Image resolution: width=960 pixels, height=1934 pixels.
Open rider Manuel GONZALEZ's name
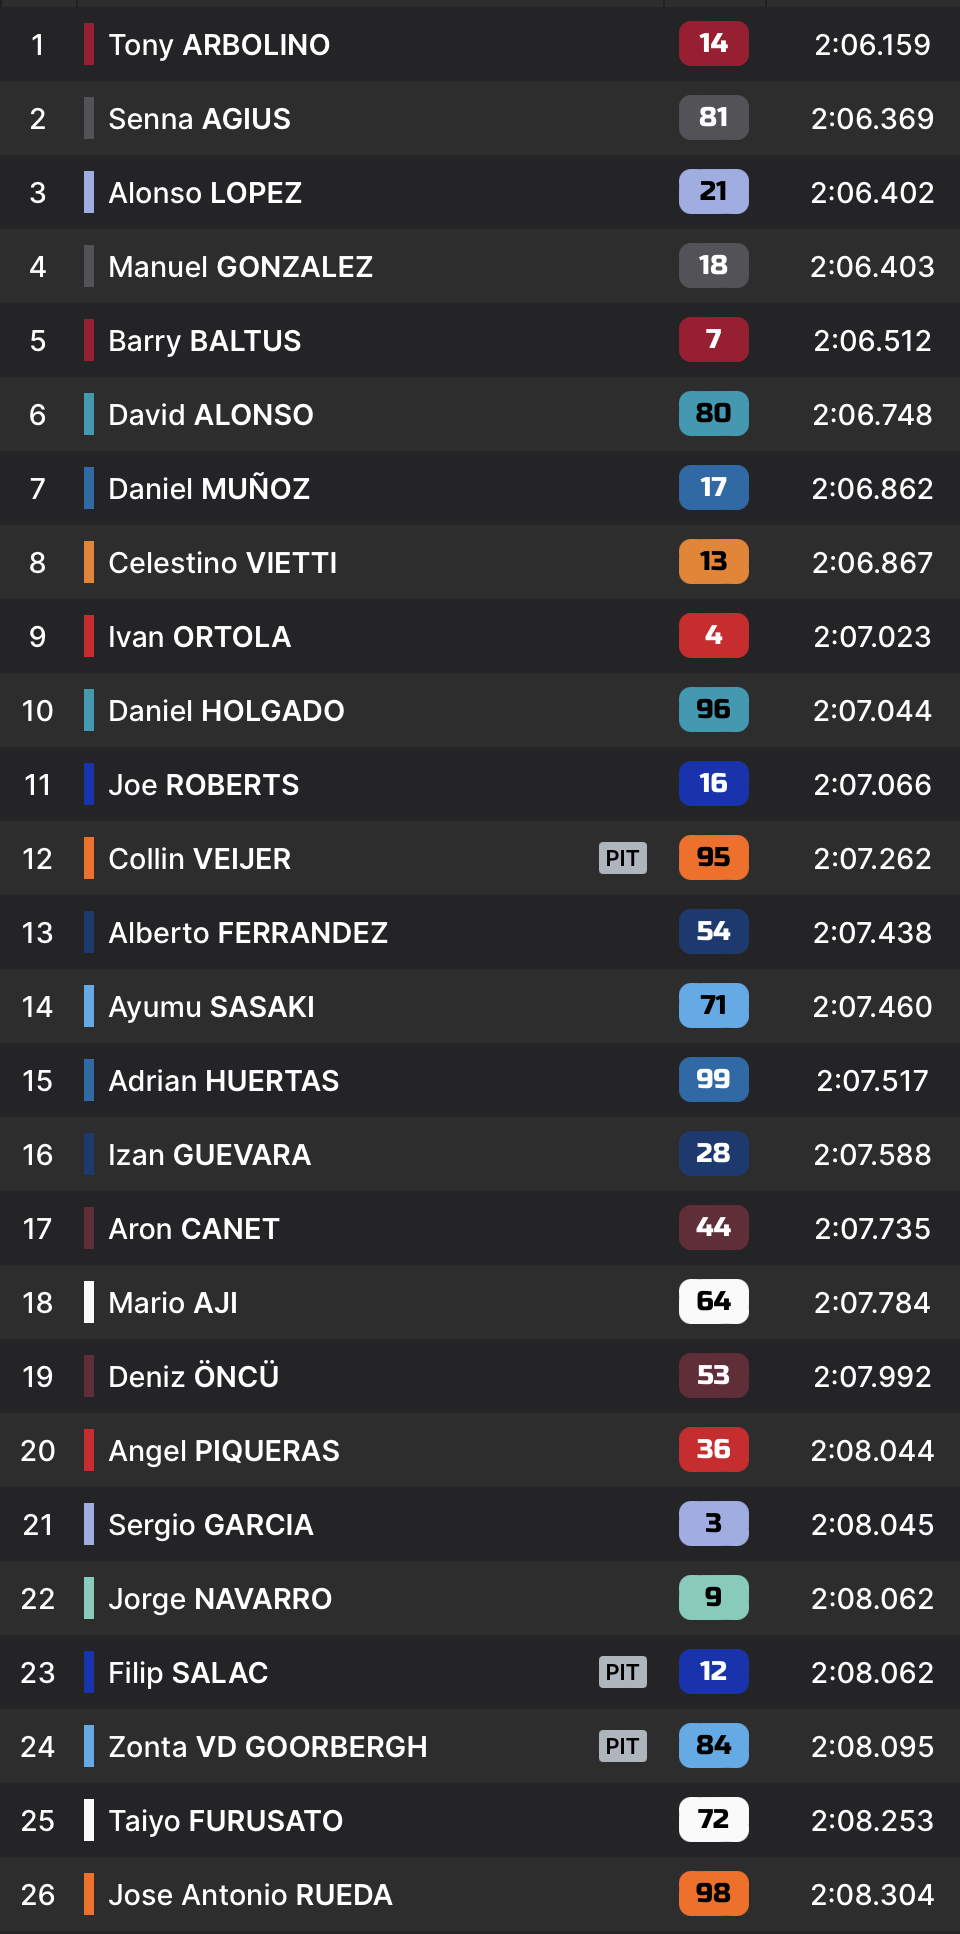240,267
